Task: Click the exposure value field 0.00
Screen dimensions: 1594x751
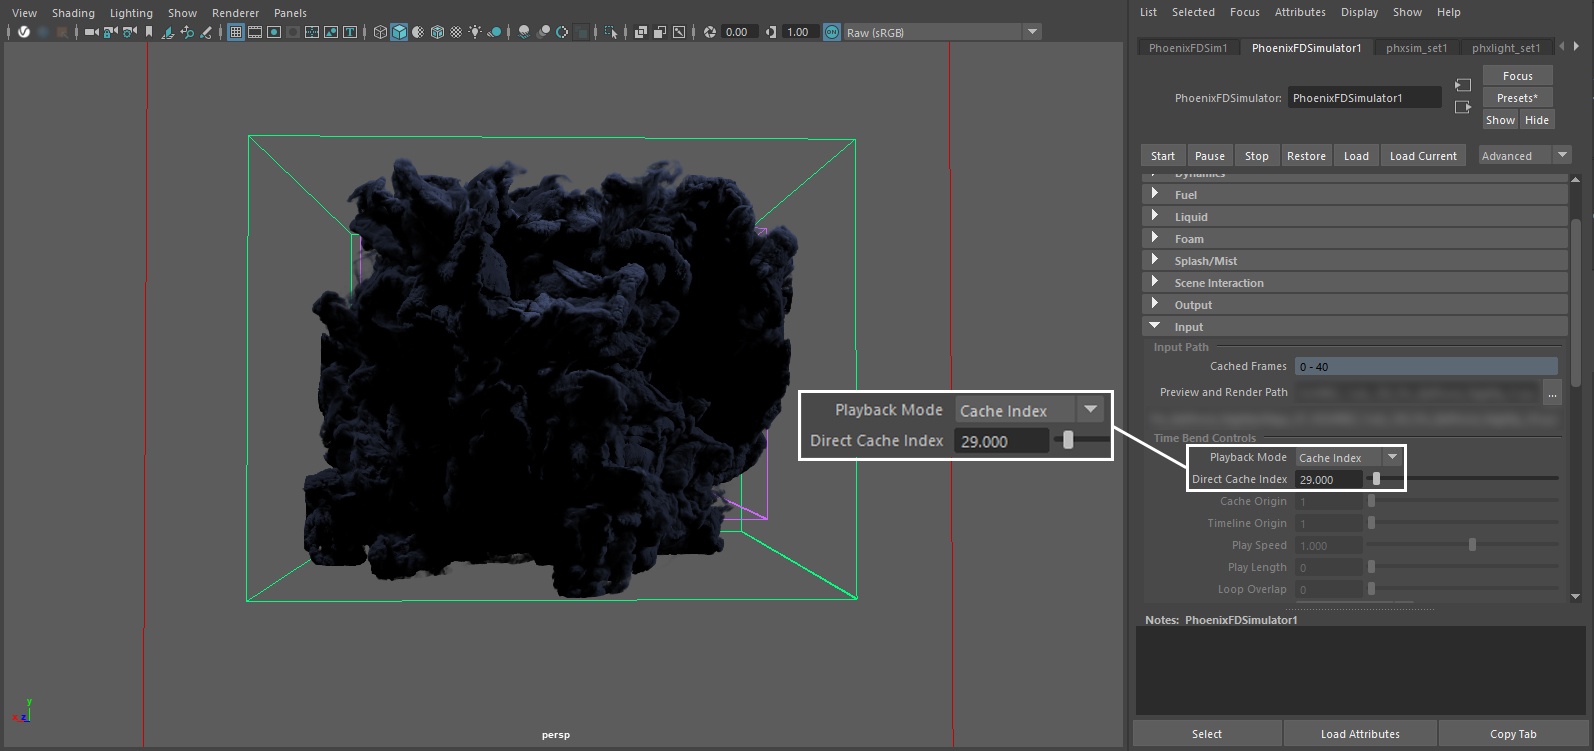Action: [739, 32]
